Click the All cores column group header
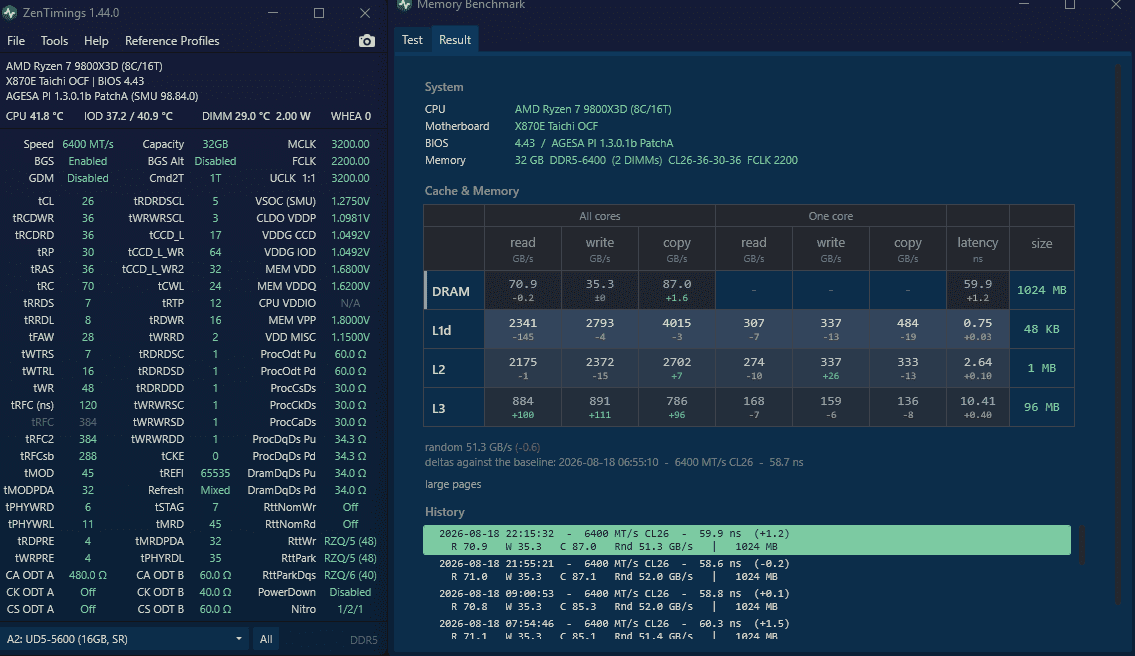Screen dimensions: 1135x656 click(599, 216)
